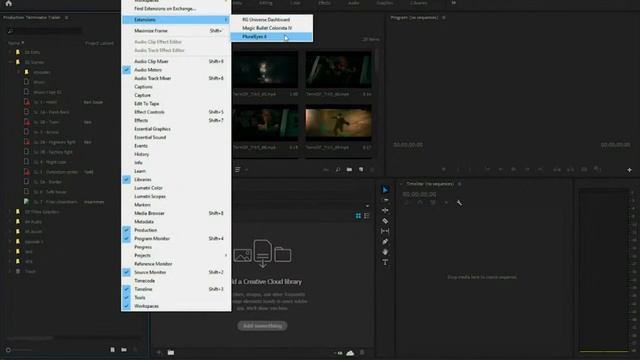Switch to the Effects workspace tab

[x=324, y=3]
